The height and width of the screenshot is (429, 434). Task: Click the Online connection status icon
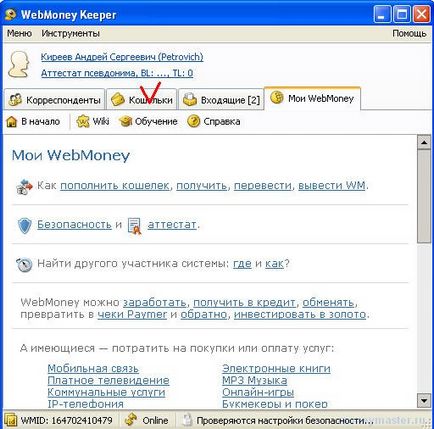point(131,420)
